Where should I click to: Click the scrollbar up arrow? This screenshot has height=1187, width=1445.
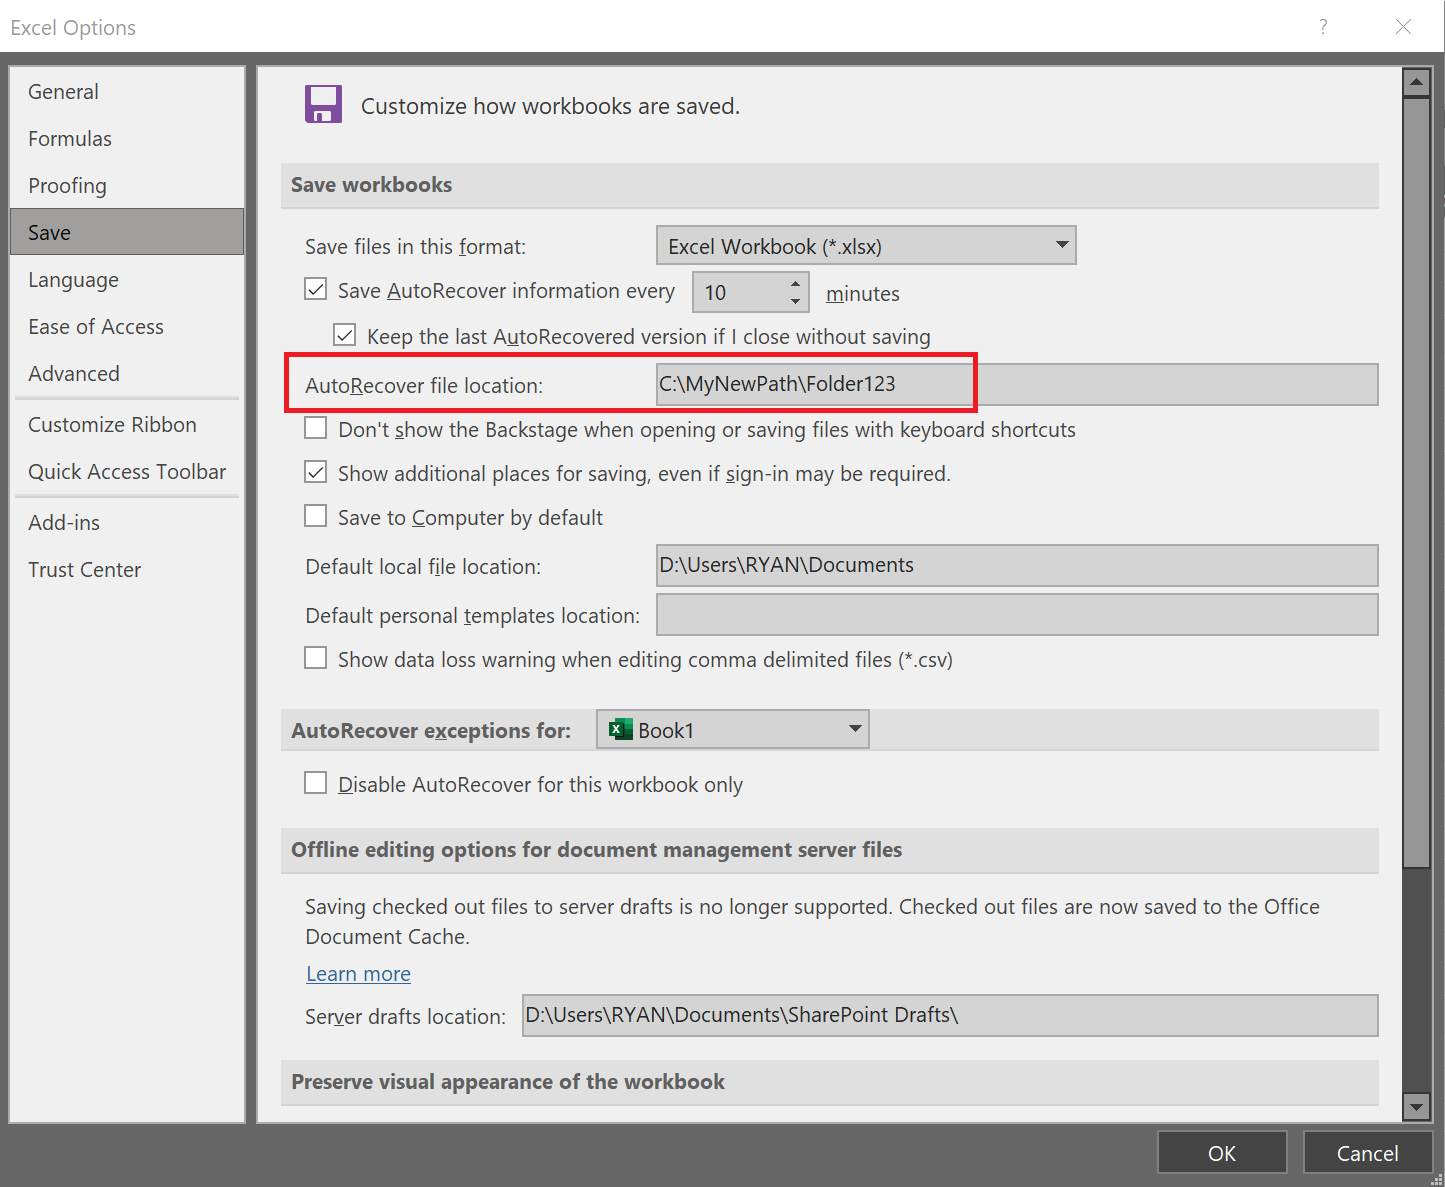1415,83
